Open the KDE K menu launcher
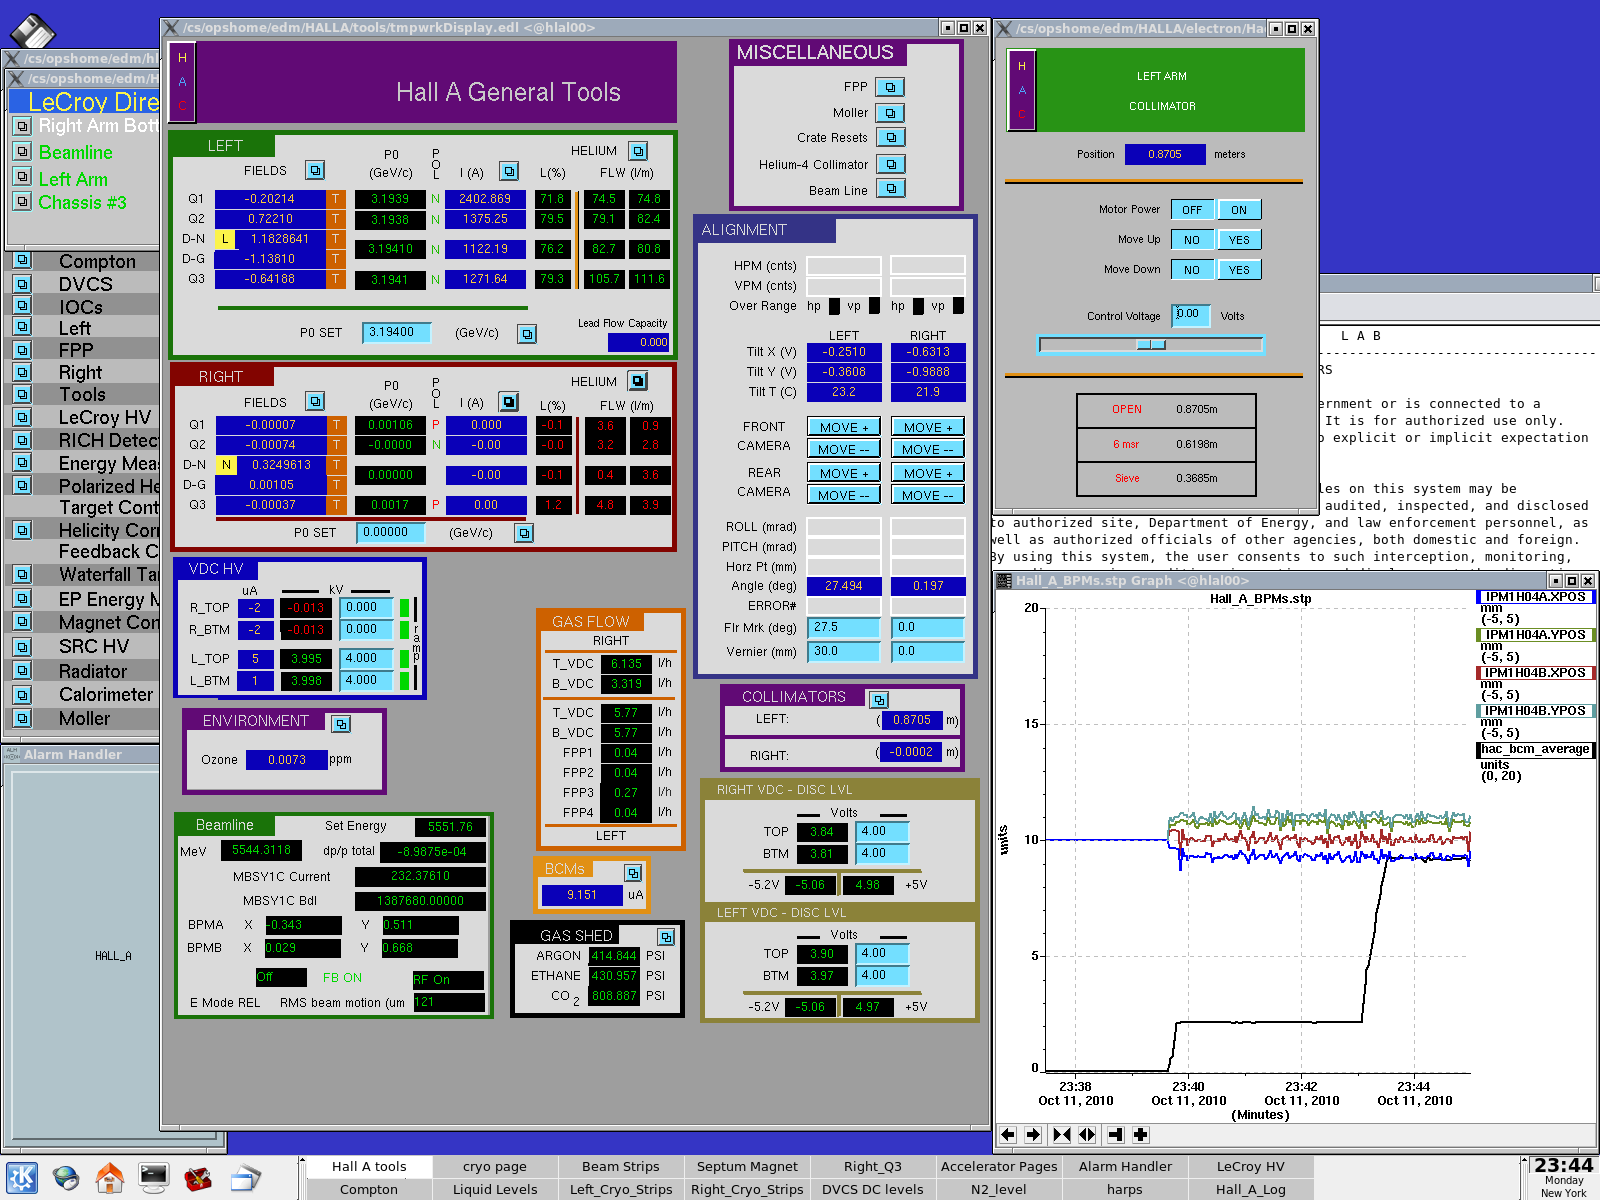The image size is (1600, 1200). click(22, 1178)
